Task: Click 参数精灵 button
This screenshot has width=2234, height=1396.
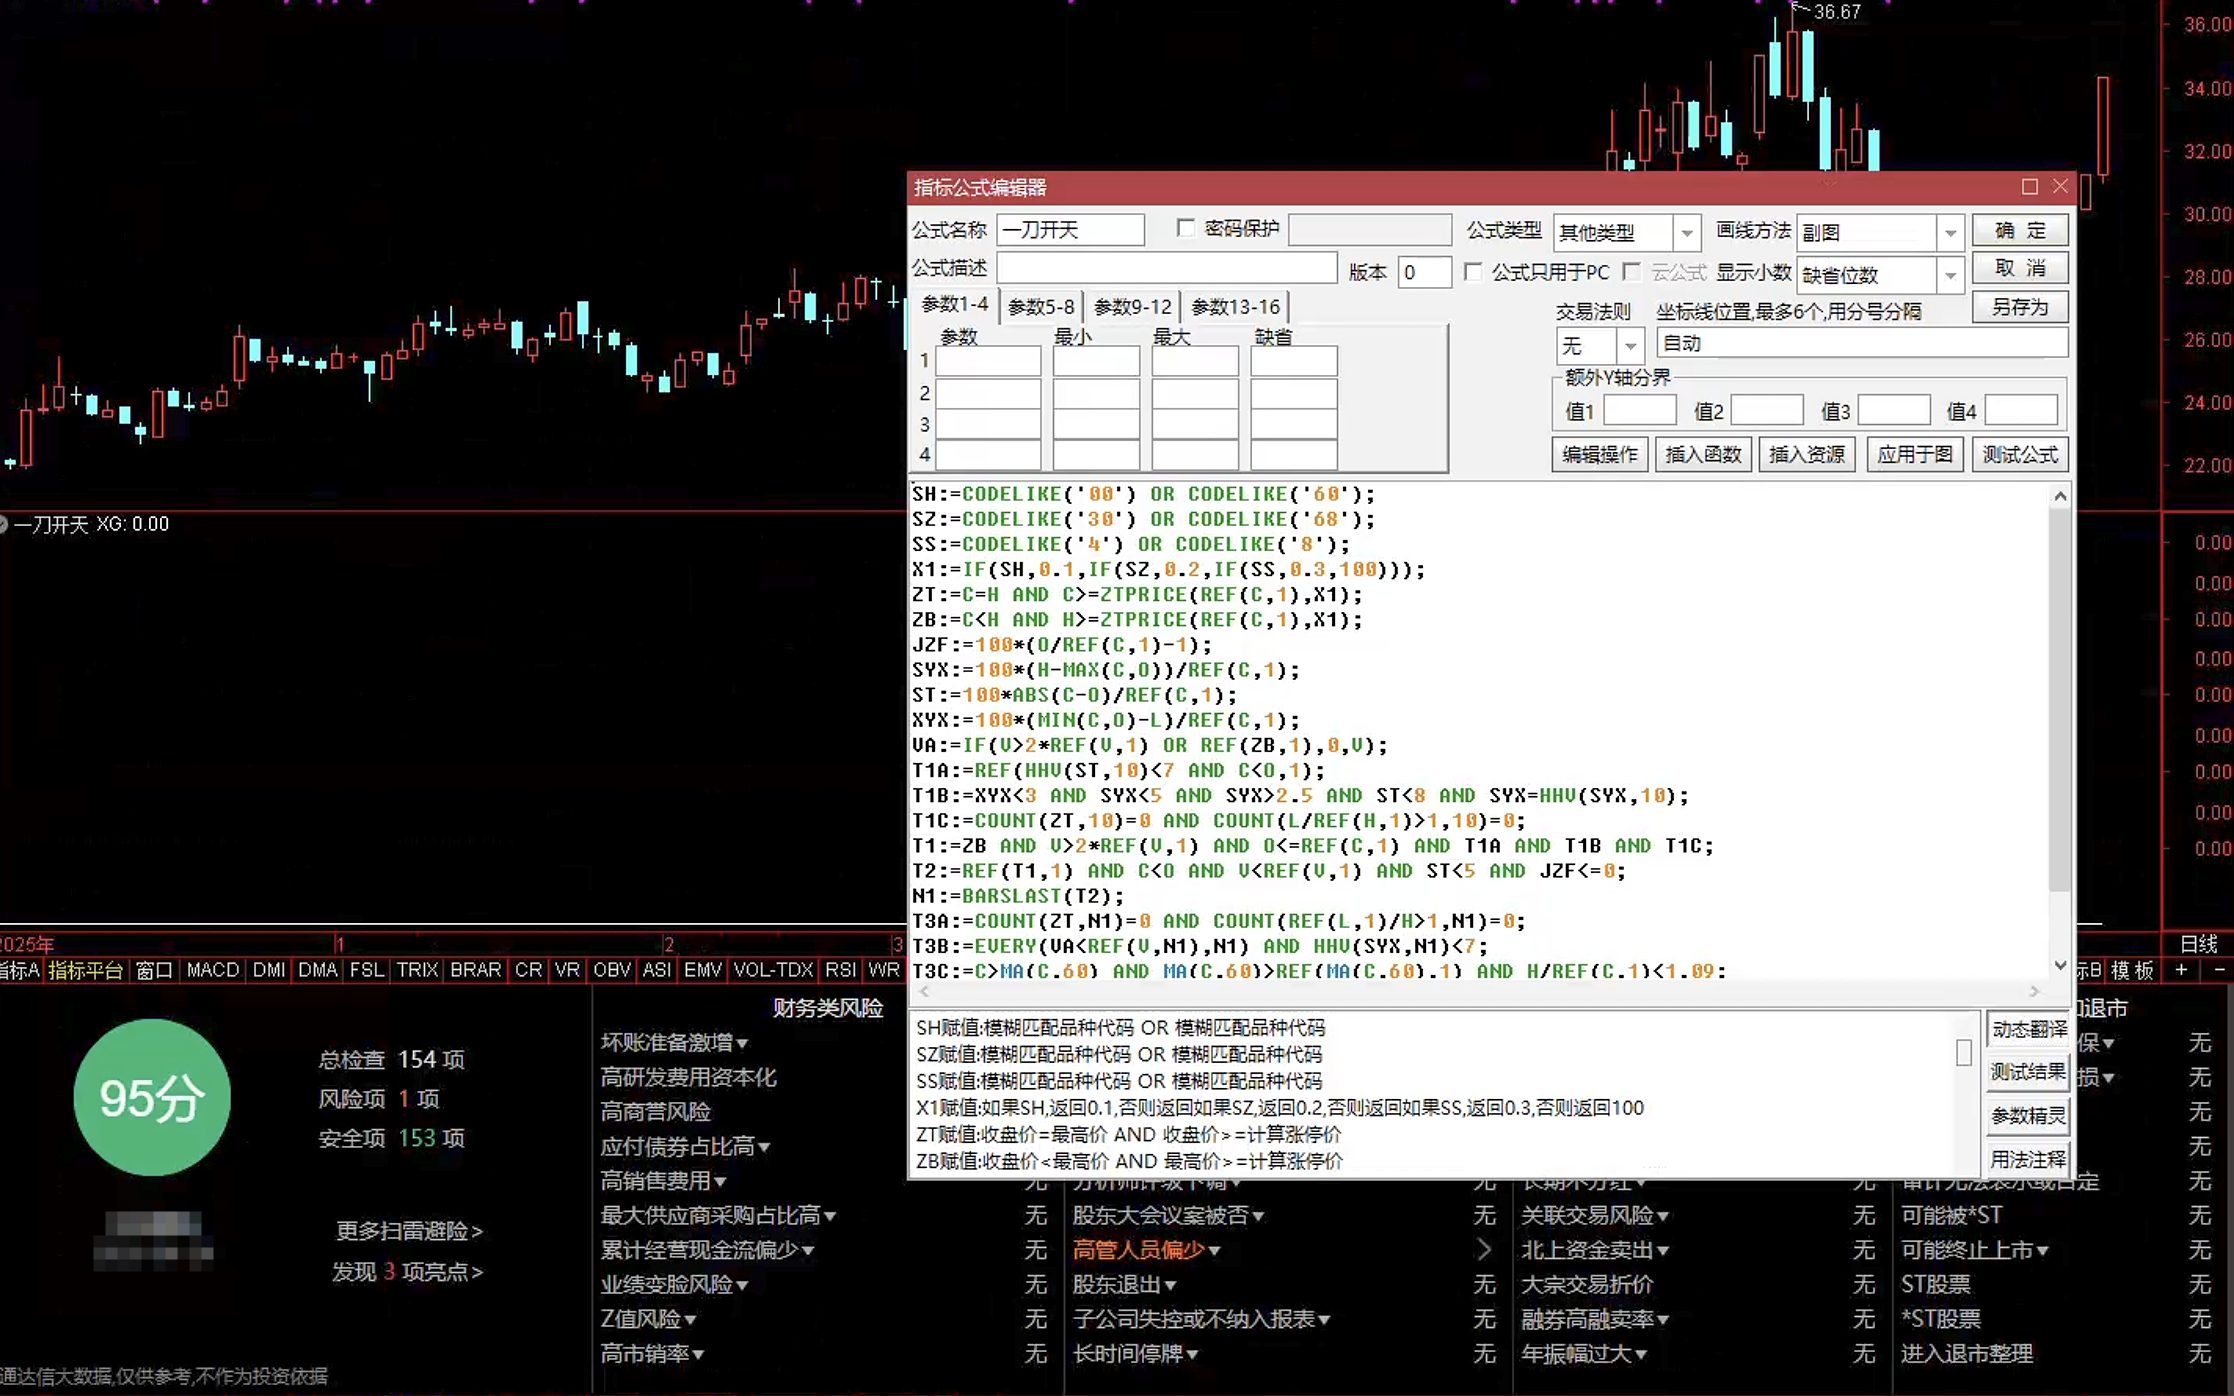Action: click(2028, 1116)
